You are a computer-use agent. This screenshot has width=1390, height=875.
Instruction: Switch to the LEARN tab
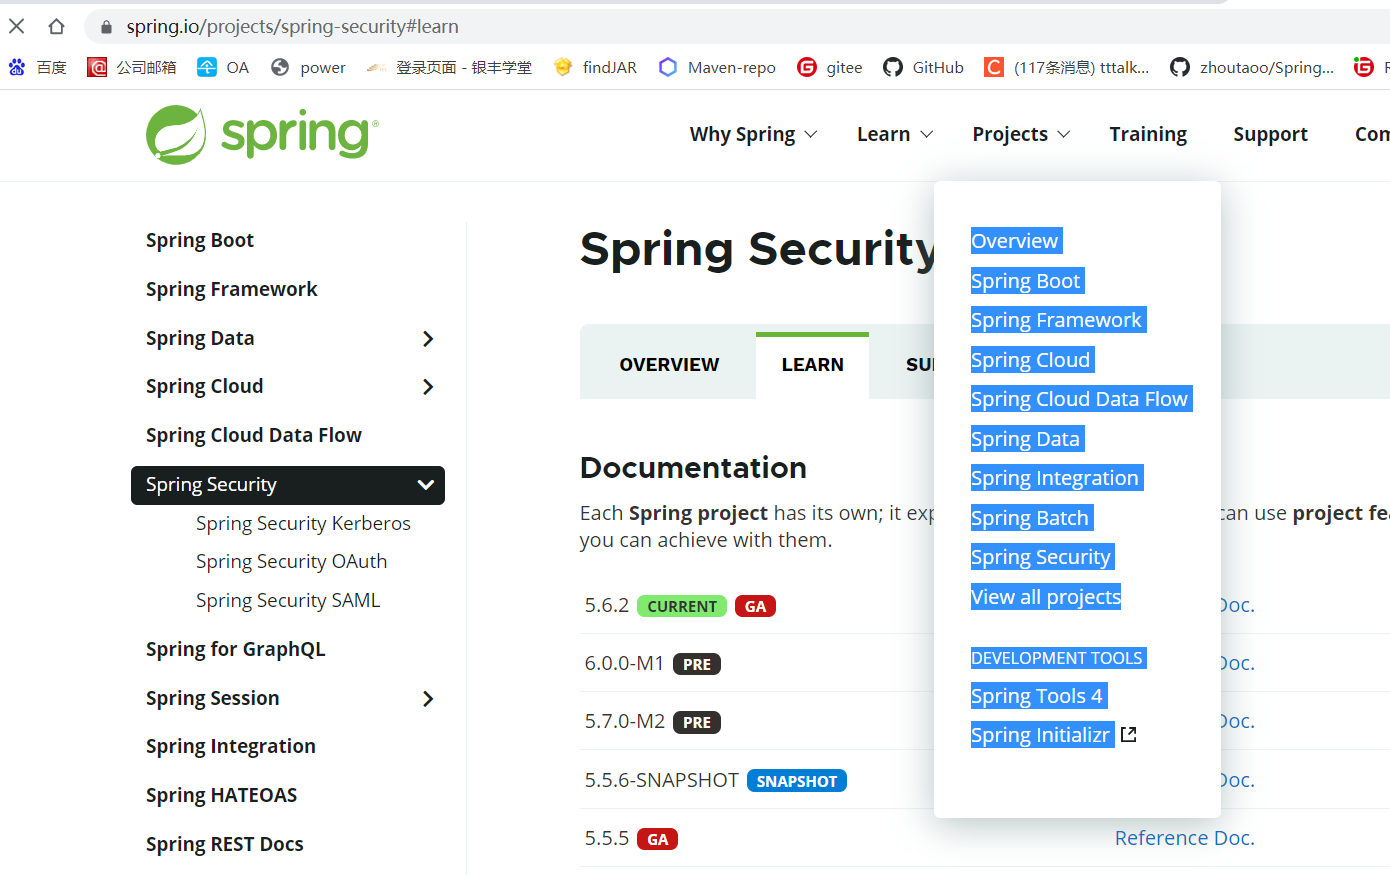(812, 365)
